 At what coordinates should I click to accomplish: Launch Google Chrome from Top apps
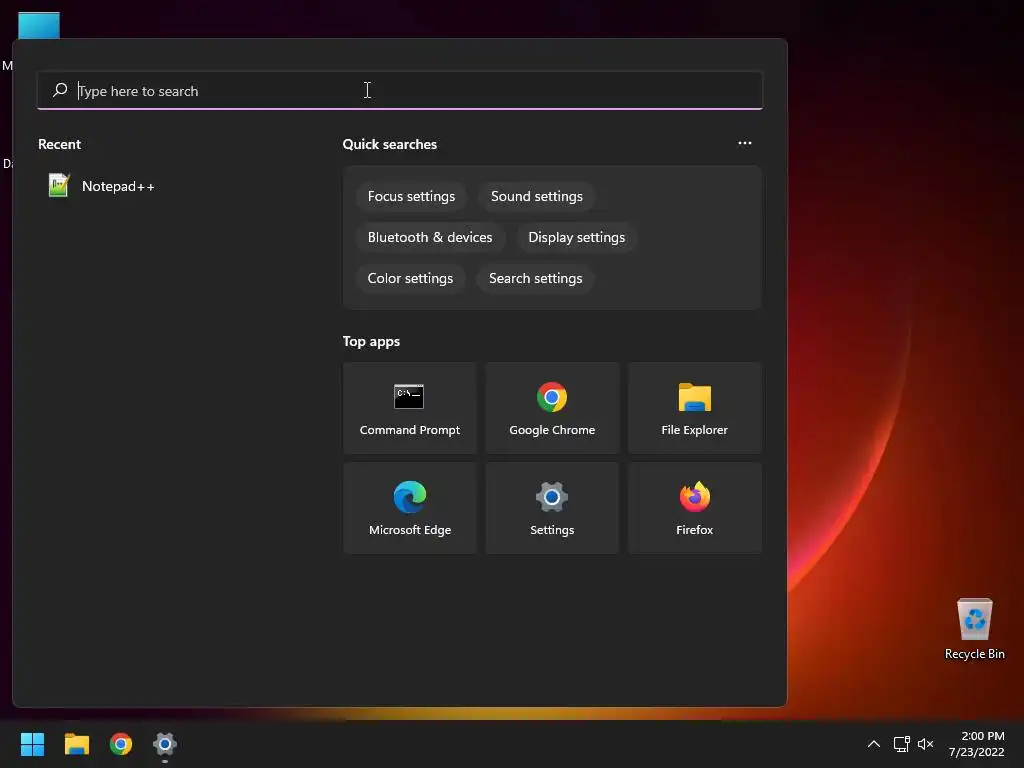552,408
